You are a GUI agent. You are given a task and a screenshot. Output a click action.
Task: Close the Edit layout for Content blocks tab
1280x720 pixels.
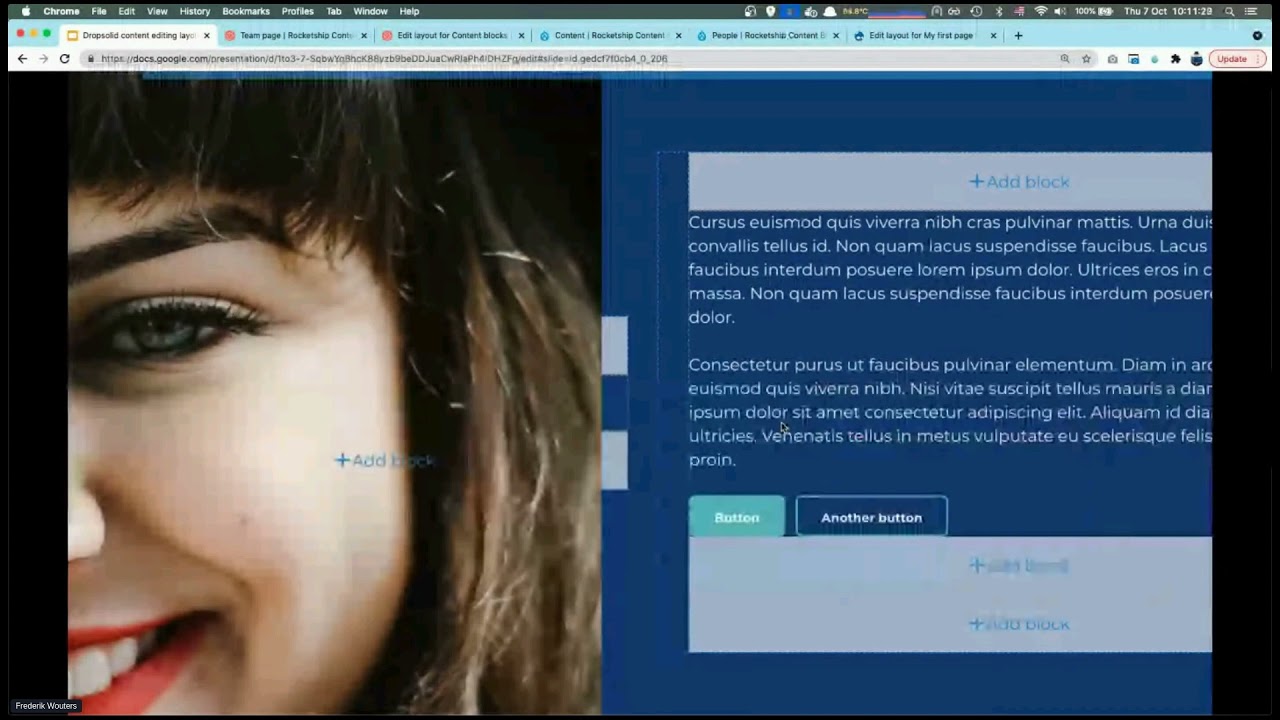point(521,35)
